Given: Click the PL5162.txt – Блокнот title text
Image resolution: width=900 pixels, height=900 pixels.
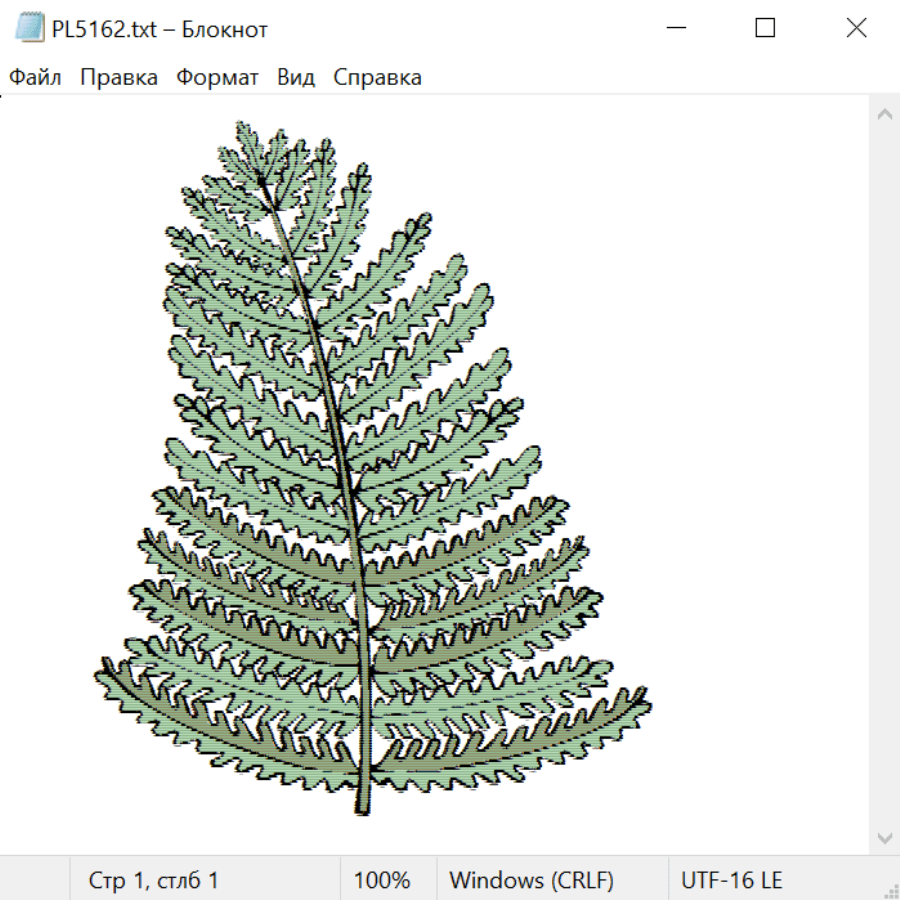Looking at the screenshot, I should tap(160, 29).
